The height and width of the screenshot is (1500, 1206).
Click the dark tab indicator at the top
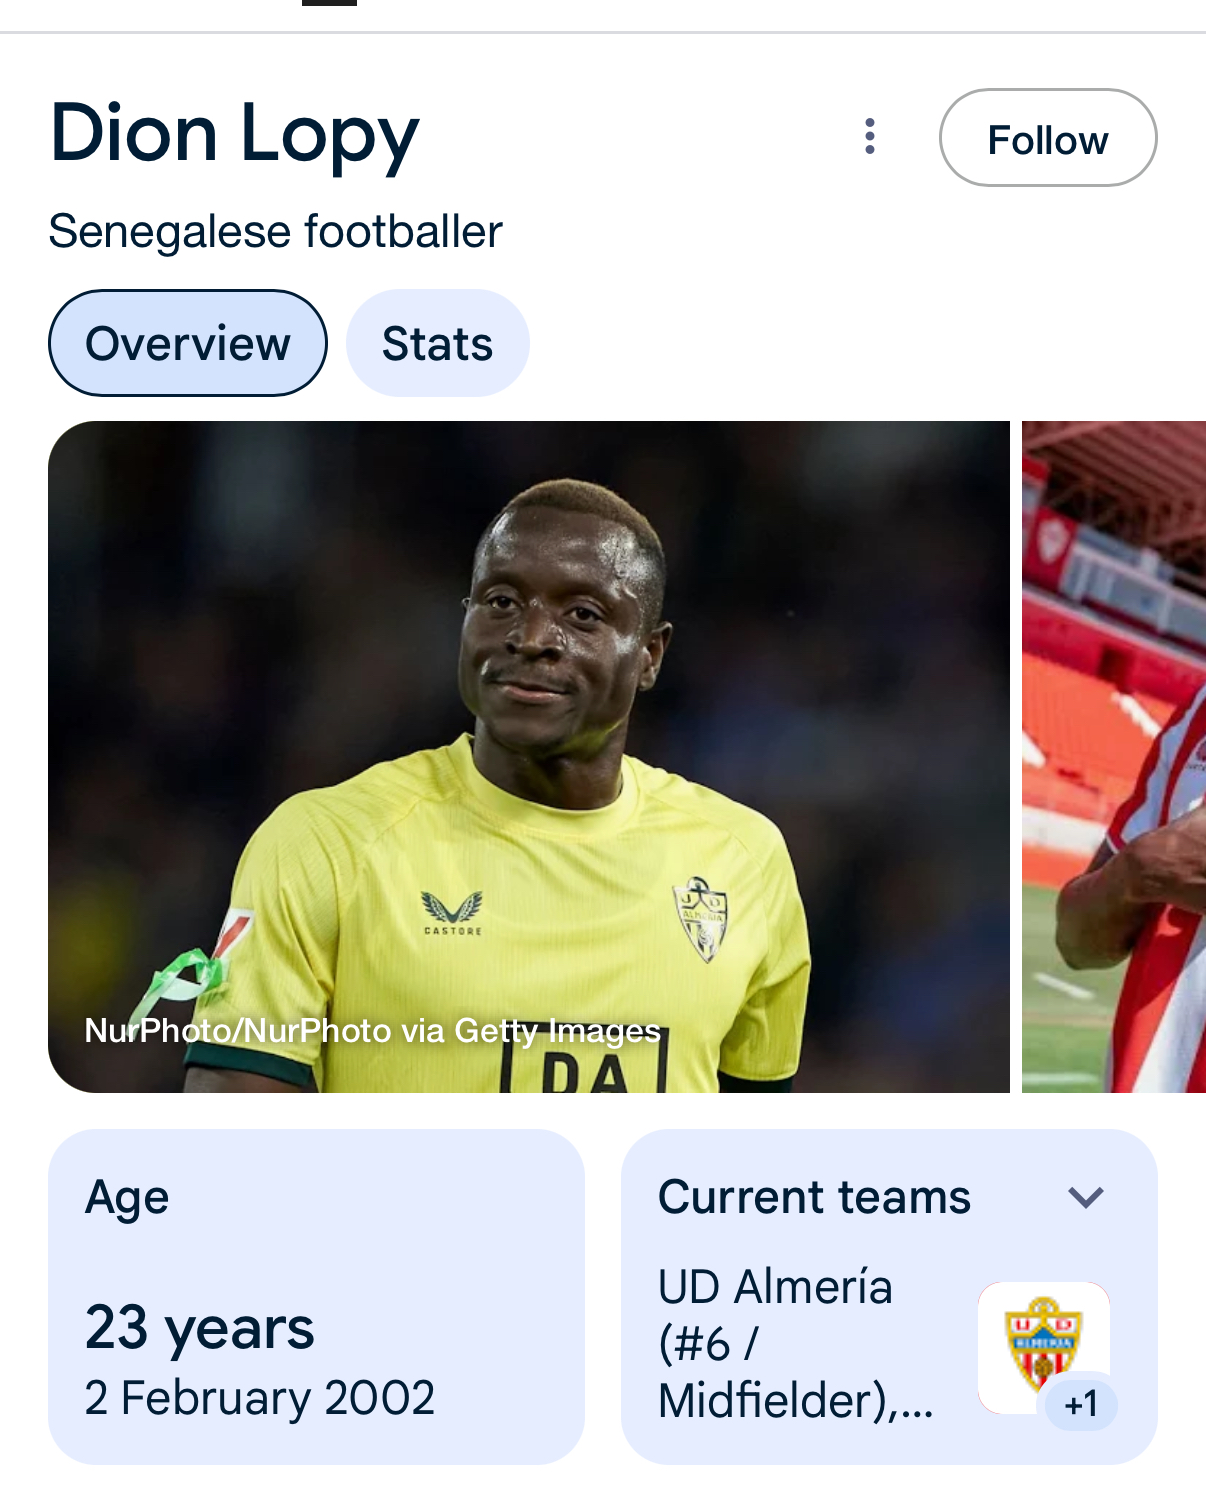(x=329, y=3)
